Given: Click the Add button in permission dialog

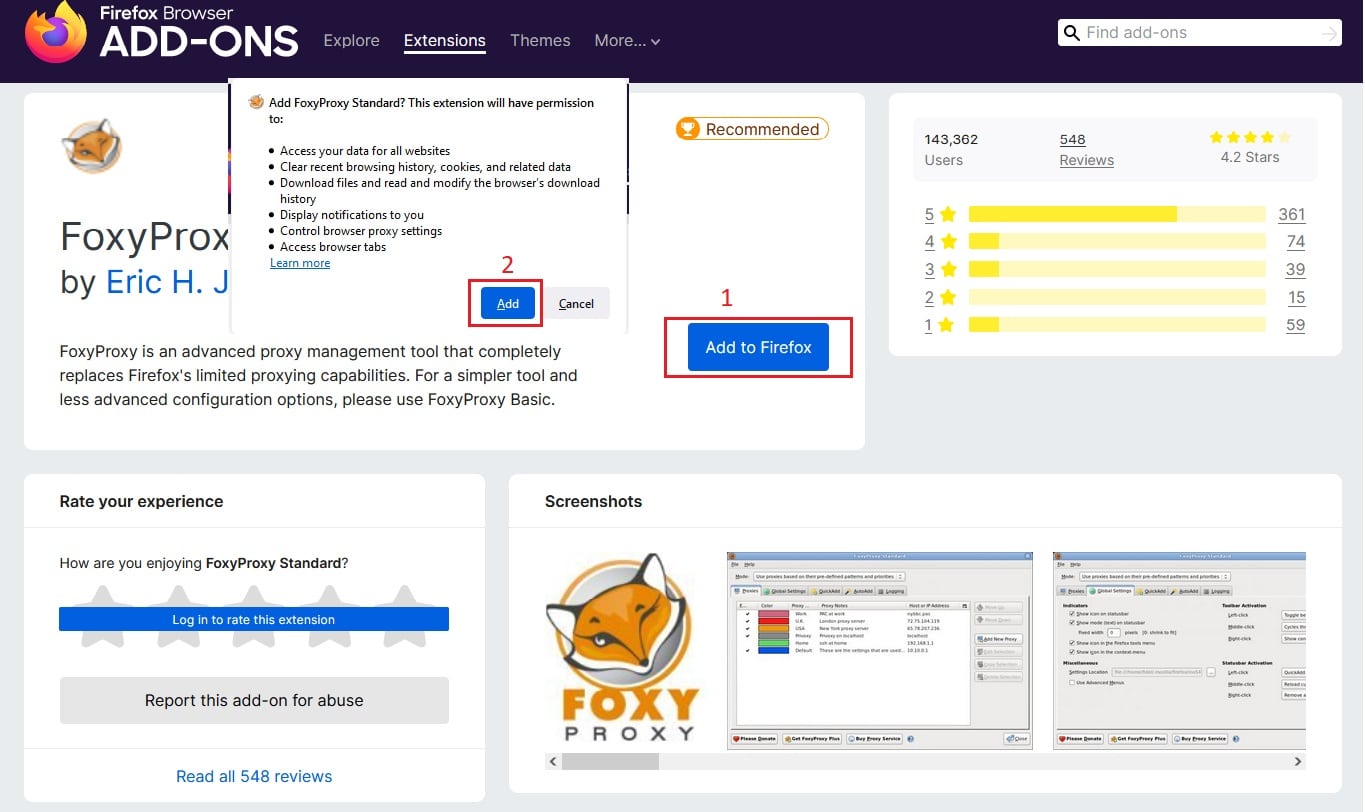Looking at the screenshot, I should [508, 303].
